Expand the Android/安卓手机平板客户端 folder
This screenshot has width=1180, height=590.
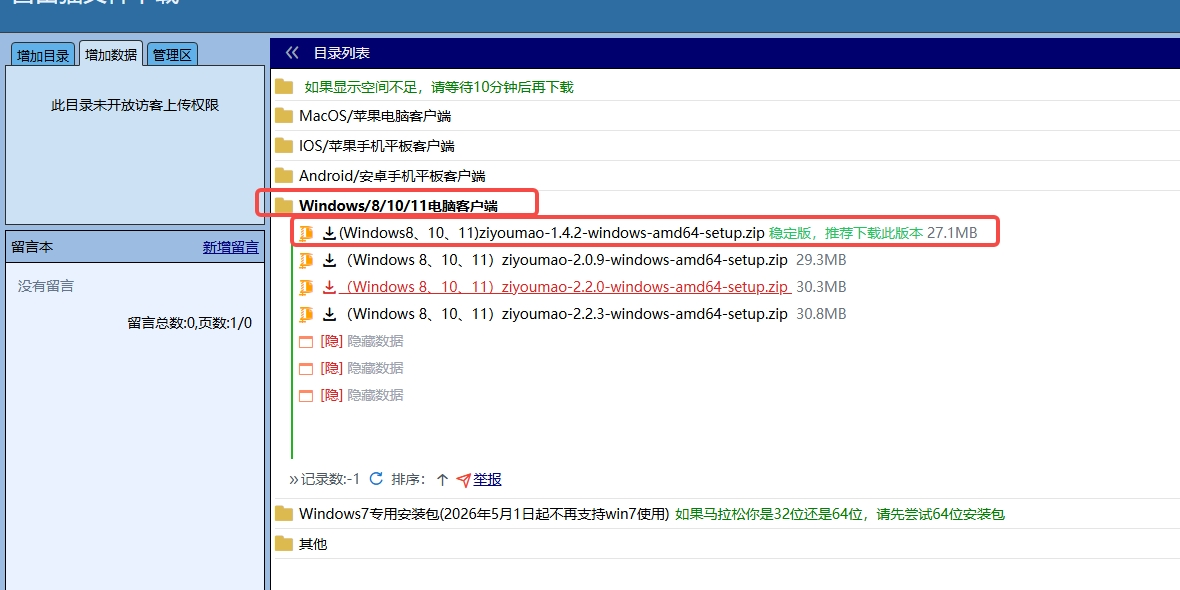point(391,176)
